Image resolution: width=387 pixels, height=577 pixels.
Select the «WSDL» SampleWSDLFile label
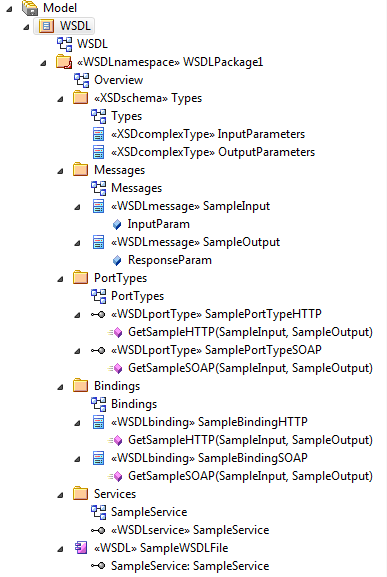(161, 548)
